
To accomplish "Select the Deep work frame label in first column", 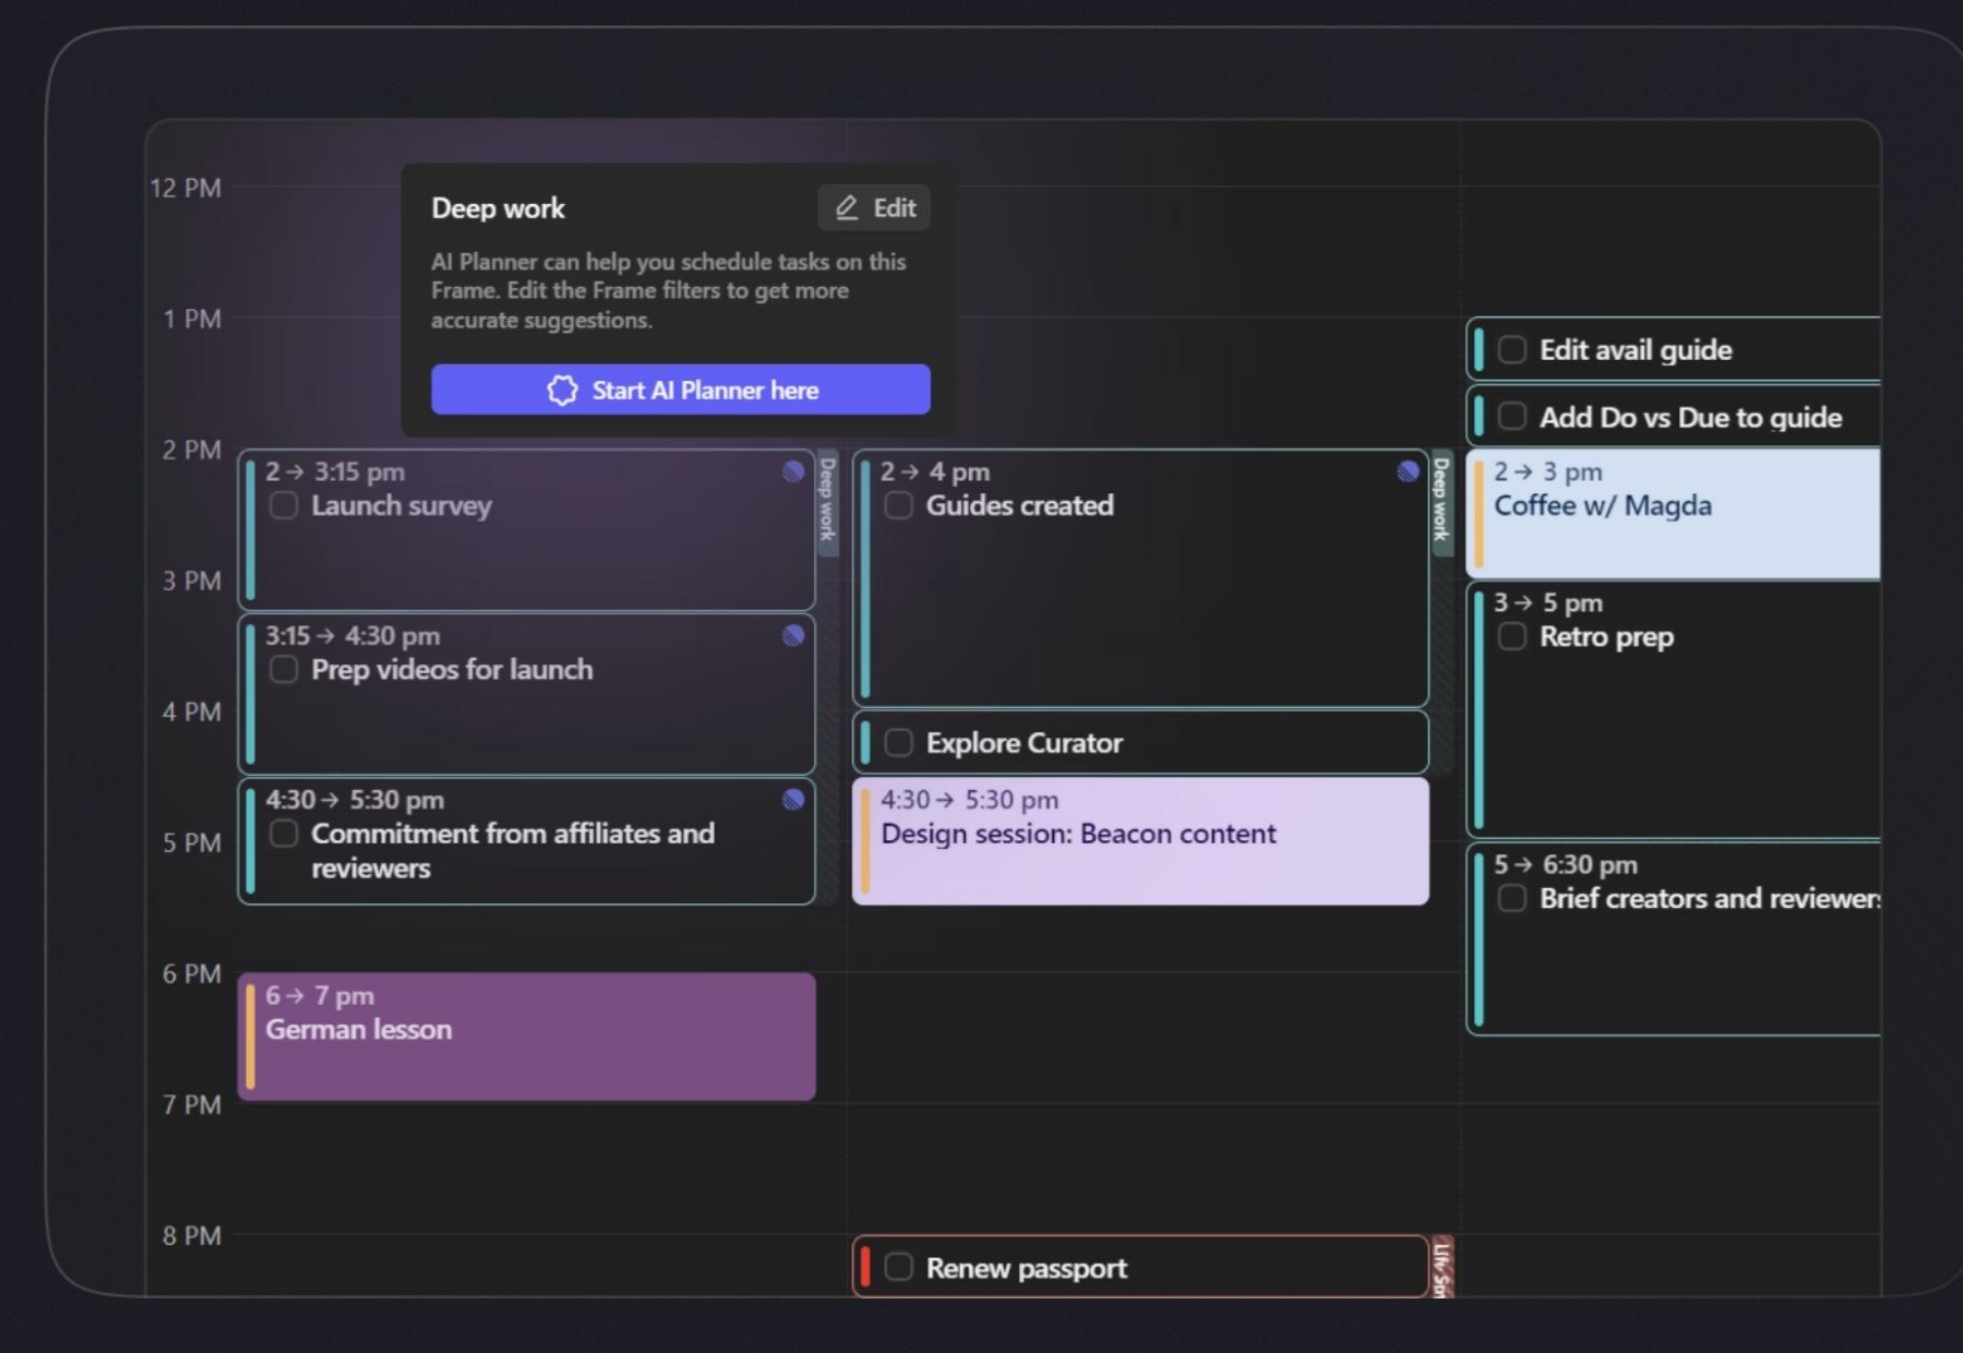I will 827,500.
